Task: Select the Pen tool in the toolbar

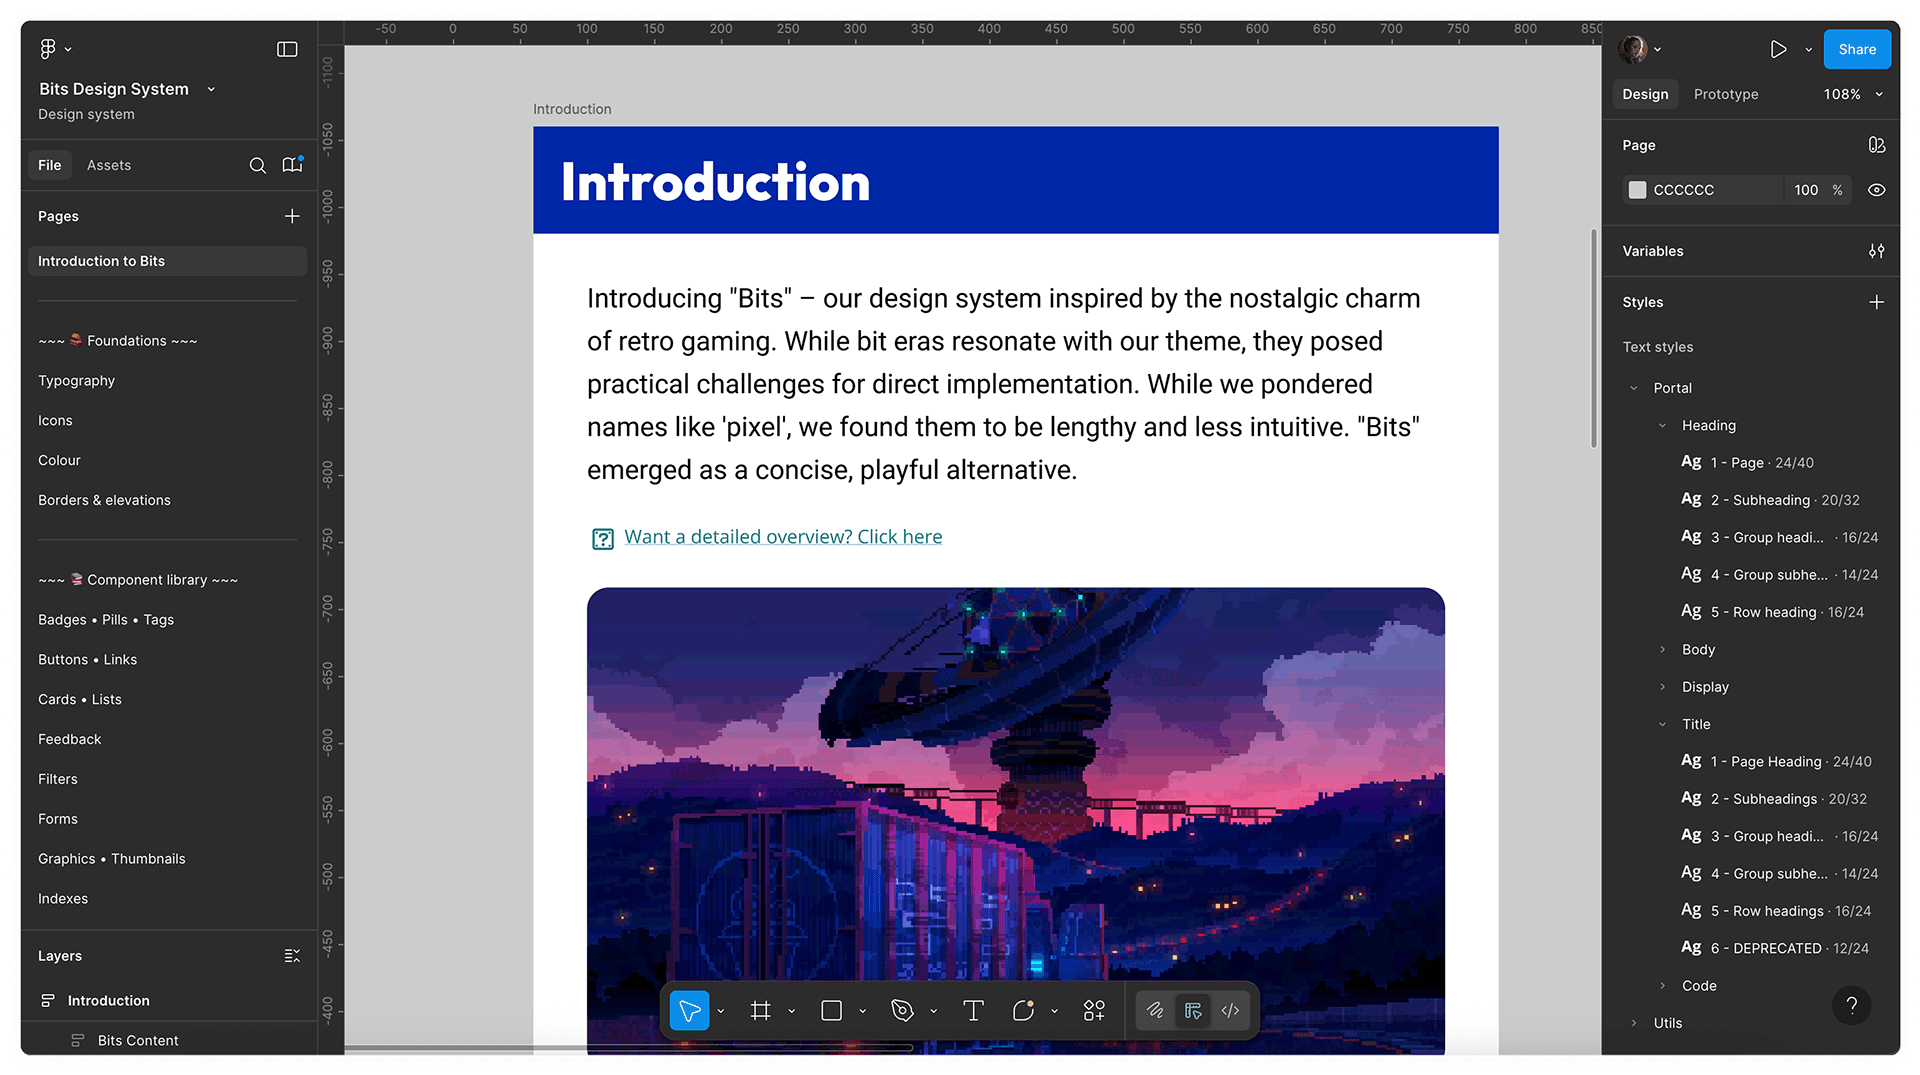Action: pos(902,1011)
